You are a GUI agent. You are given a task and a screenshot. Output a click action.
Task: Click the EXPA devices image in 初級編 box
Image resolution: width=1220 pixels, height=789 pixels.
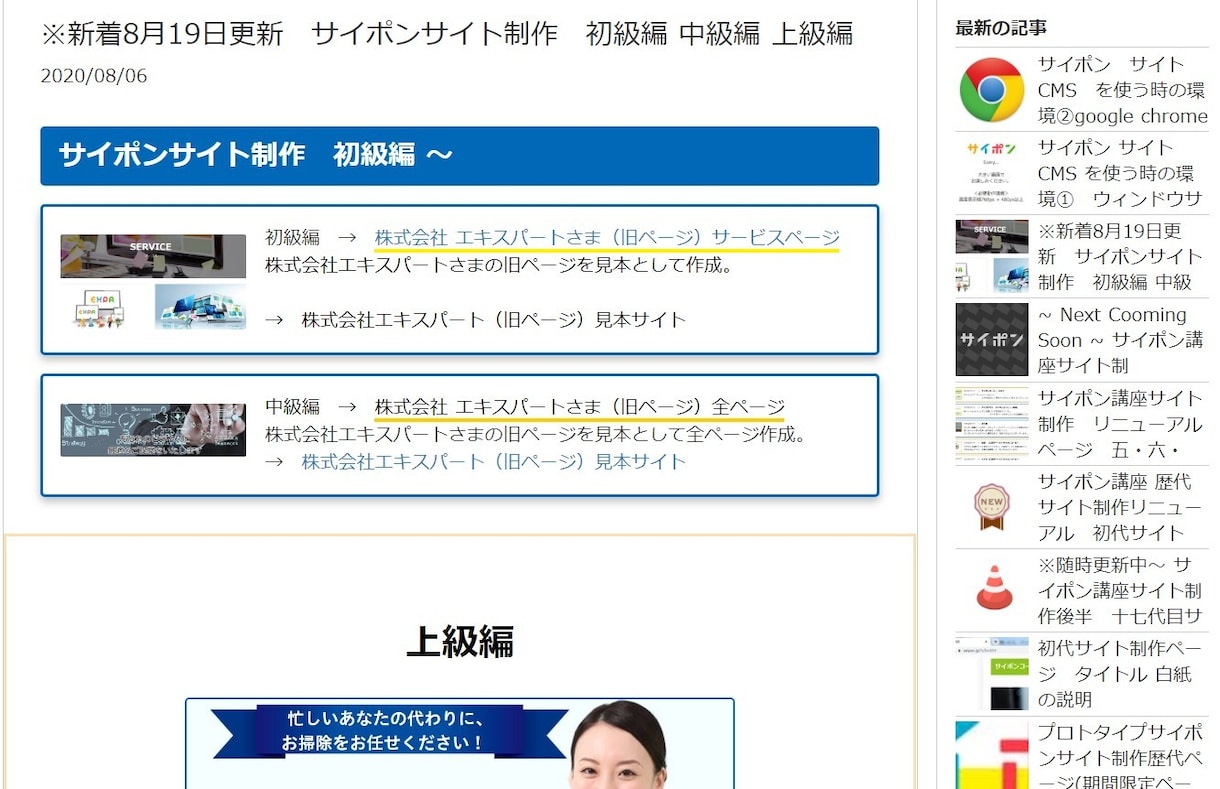click(101, 308)
